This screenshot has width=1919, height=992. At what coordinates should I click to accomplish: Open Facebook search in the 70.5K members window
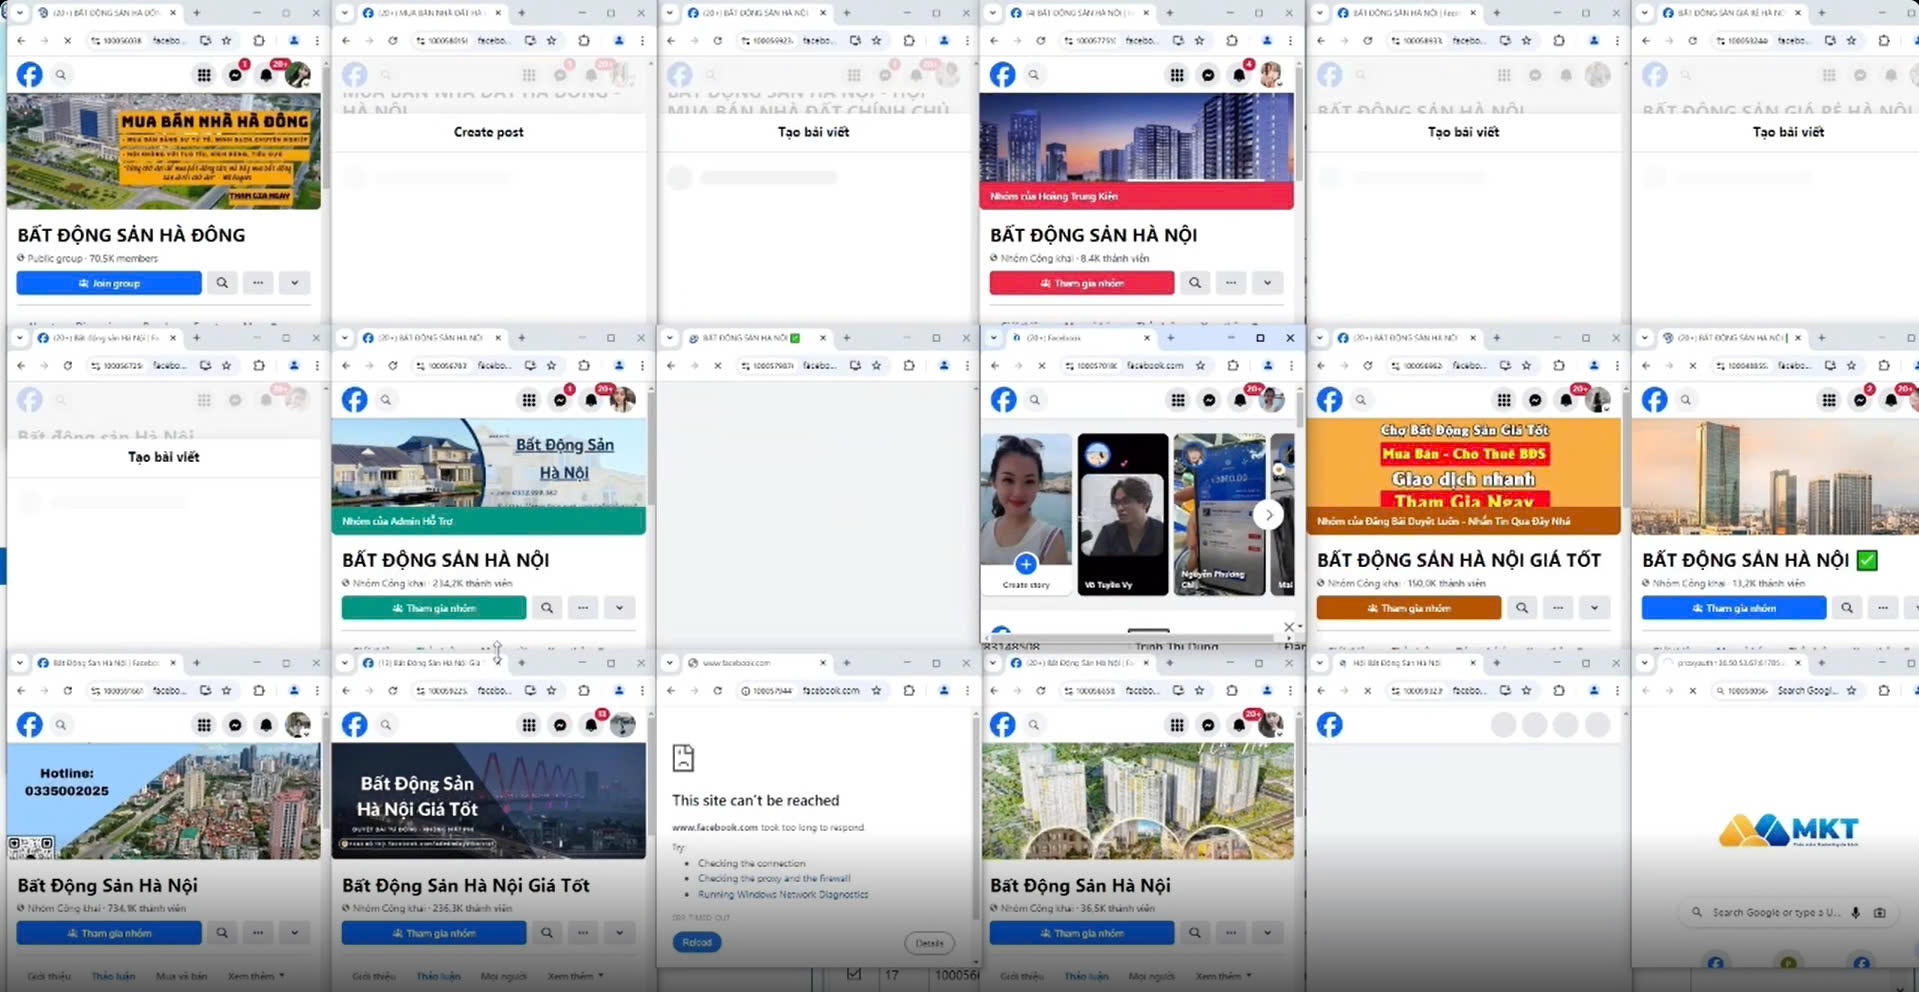pos(61,75)
